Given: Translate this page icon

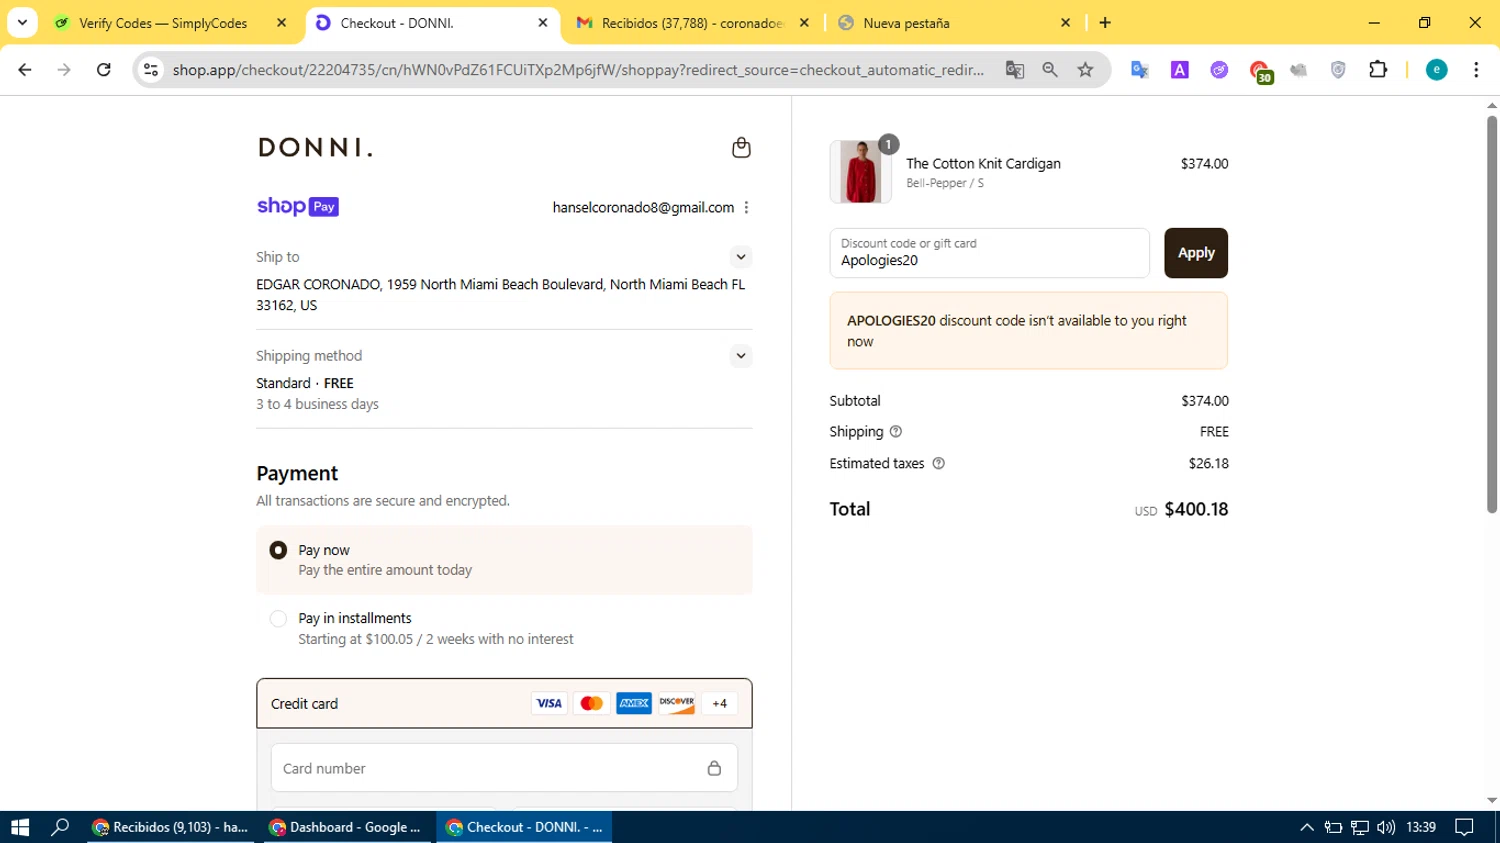Looking at the screenshot, I should pos(1015,70).
